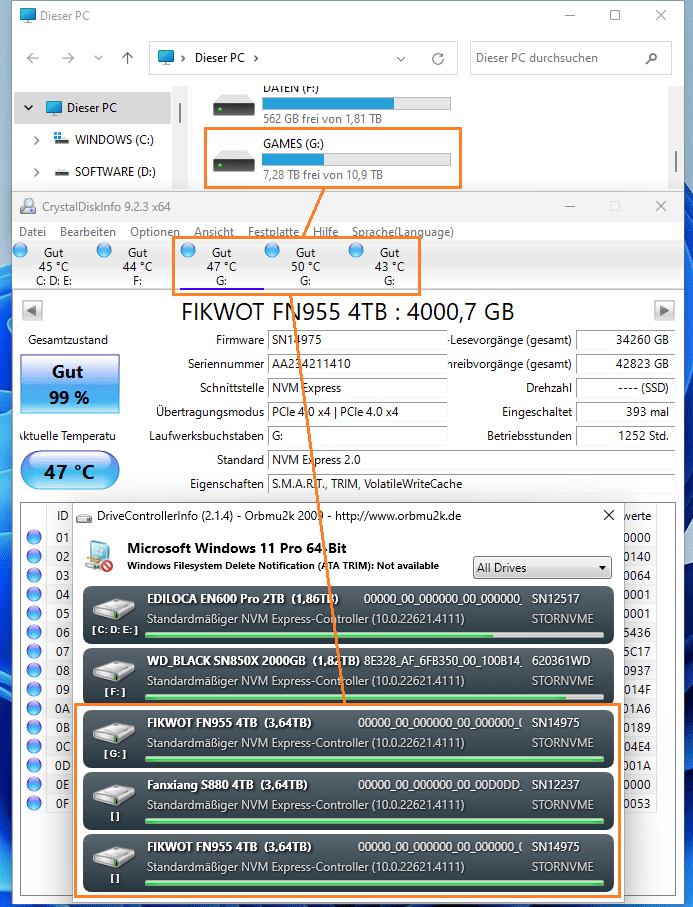
Task: Select Fanxiang S880 4TB drive entry
Action: click(348, 801)
